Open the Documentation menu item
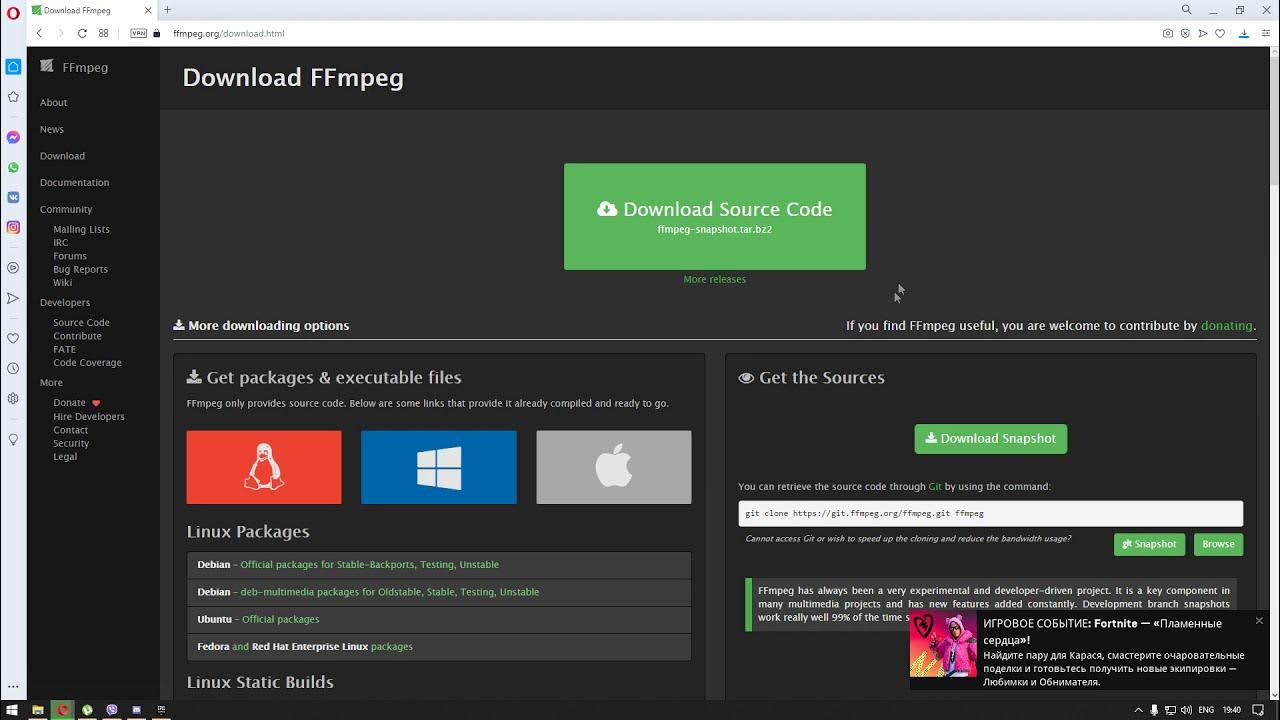1280x720 pixels. click(74, 183)
